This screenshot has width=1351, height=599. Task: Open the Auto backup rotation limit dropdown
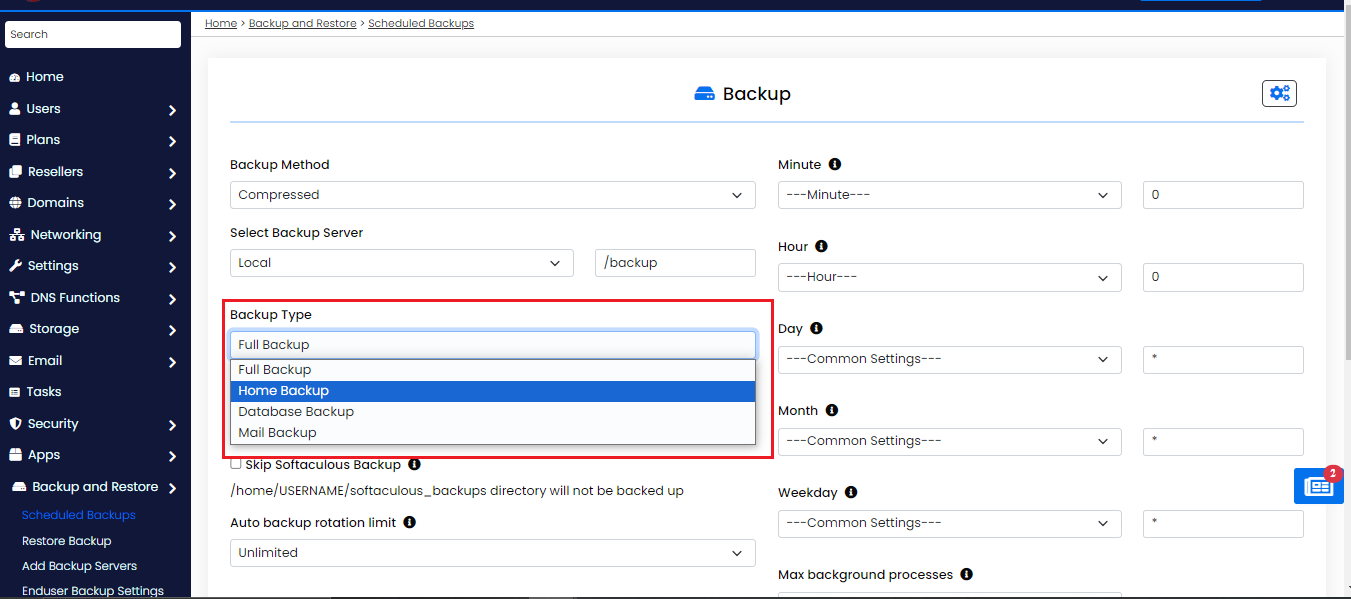492,553
